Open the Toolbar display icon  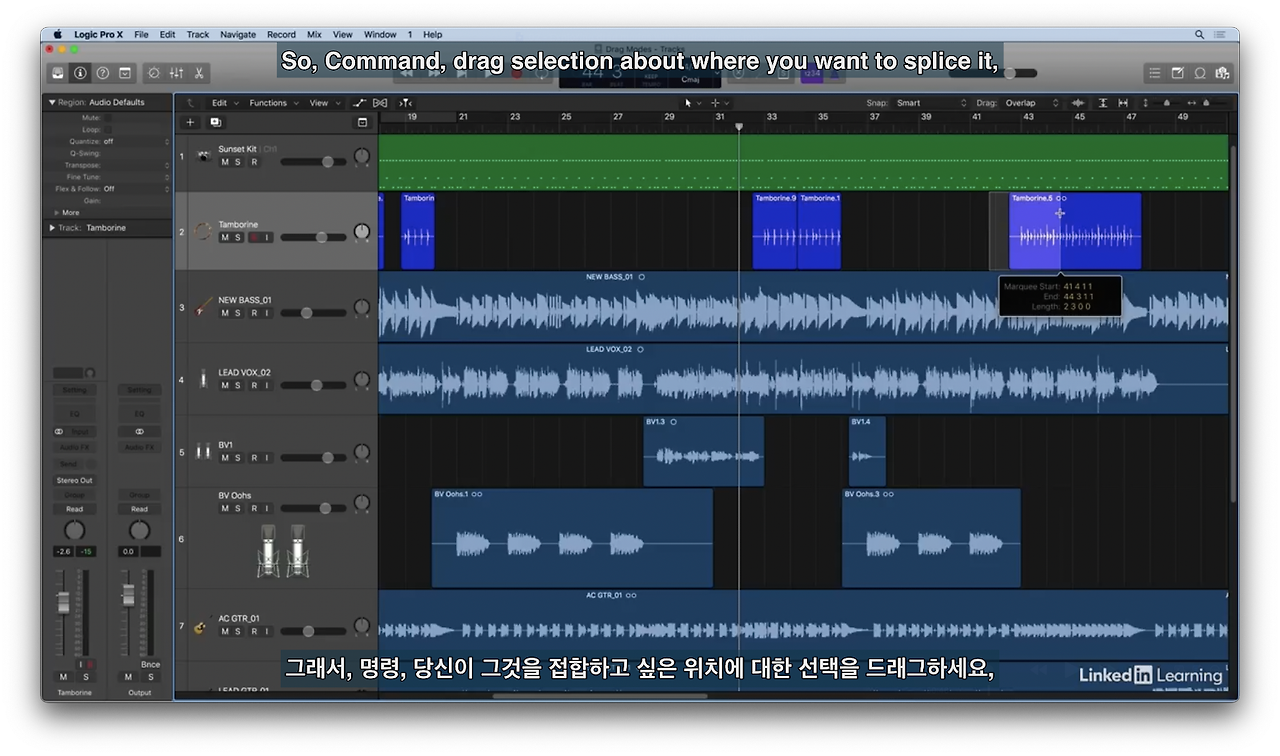click(125, 73)
